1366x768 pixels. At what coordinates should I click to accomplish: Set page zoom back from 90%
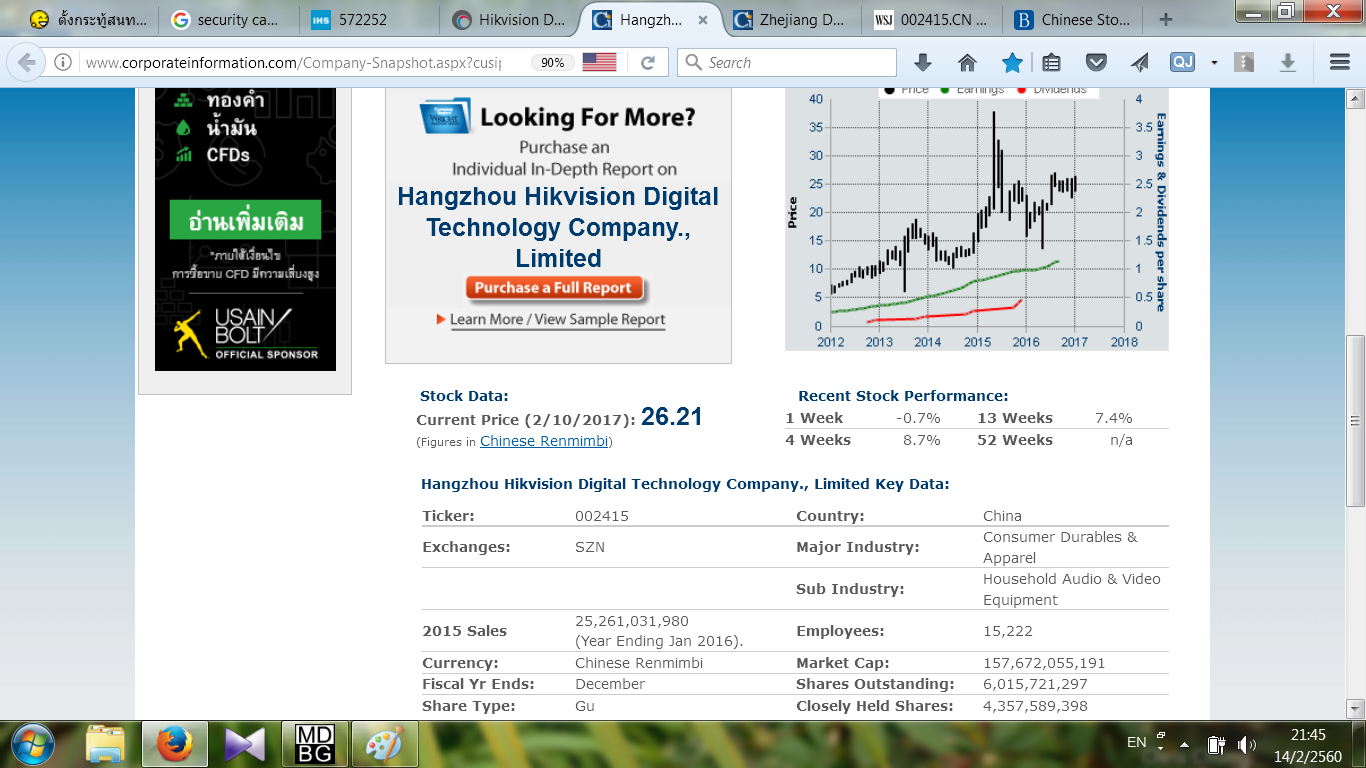[552, 62]
